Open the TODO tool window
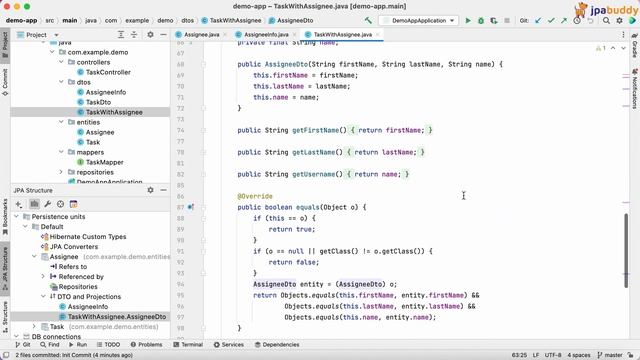 pos(108,344)
